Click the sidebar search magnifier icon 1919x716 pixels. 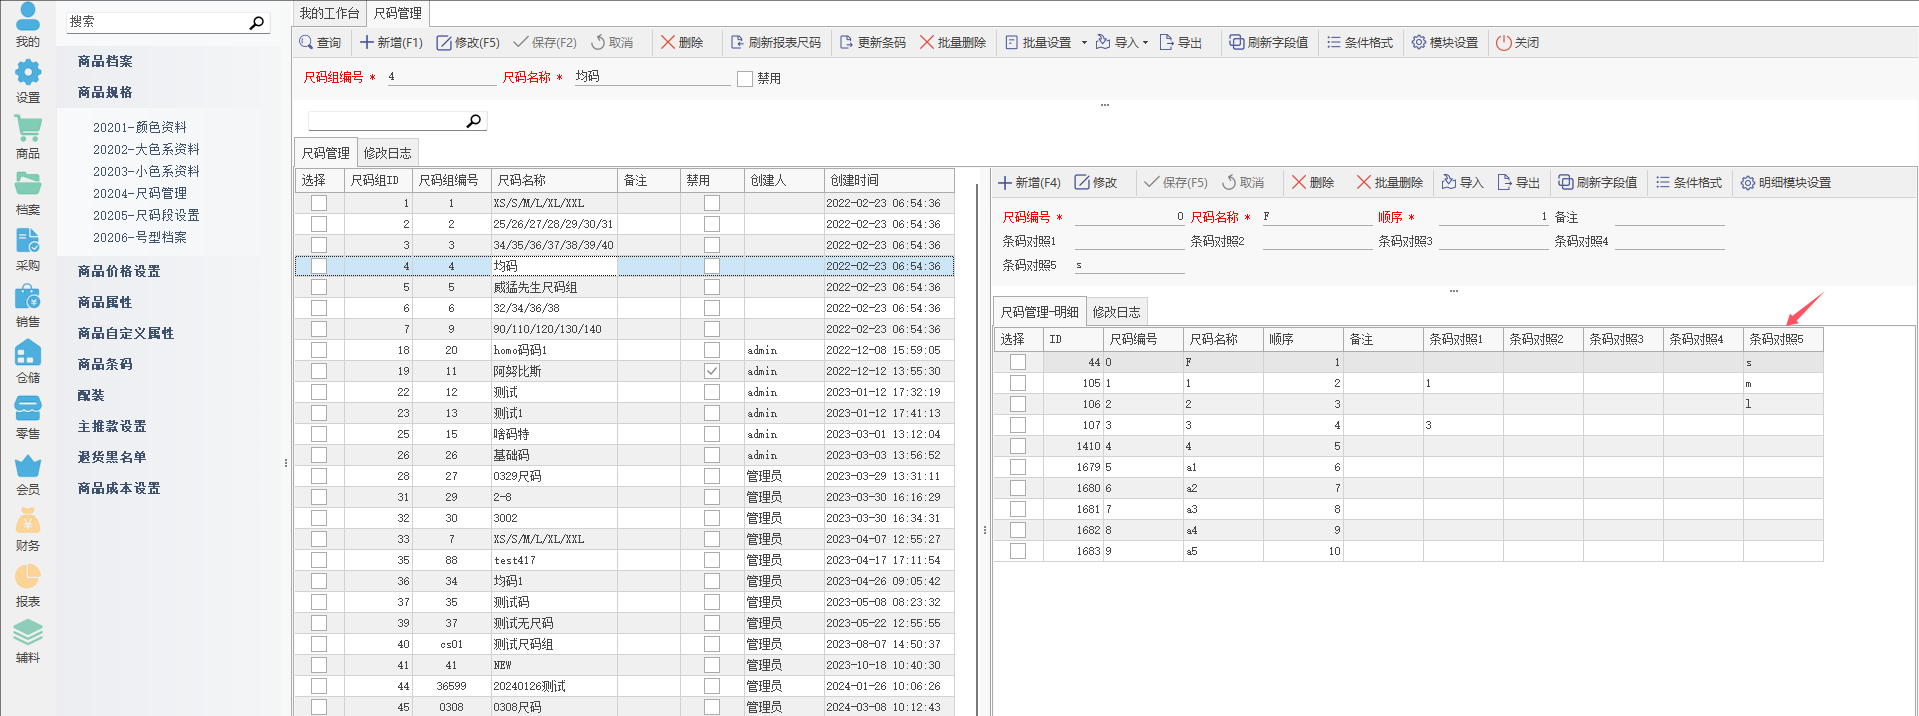[257, 22]
